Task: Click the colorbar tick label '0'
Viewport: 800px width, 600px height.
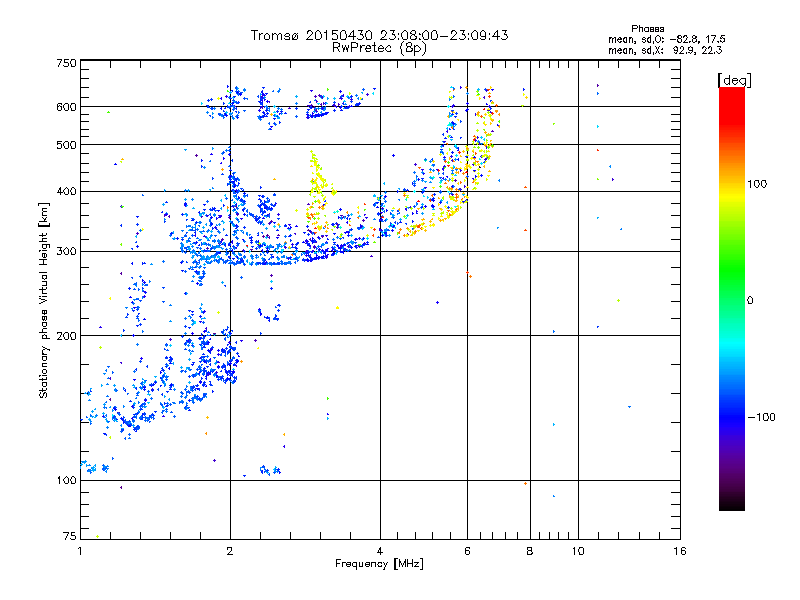Action: [x=750, y=301]
